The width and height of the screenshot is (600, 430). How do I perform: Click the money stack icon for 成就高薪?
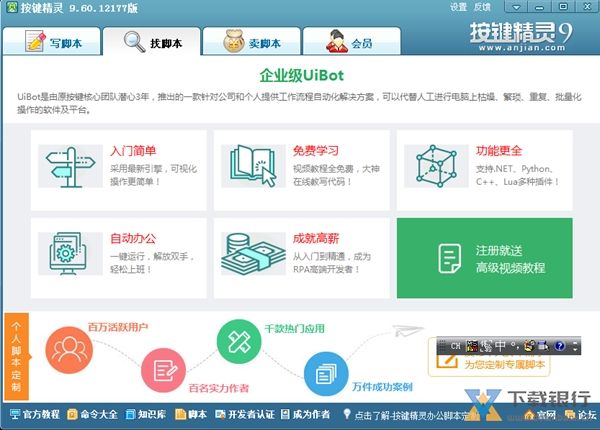click(x=253, y=253)
